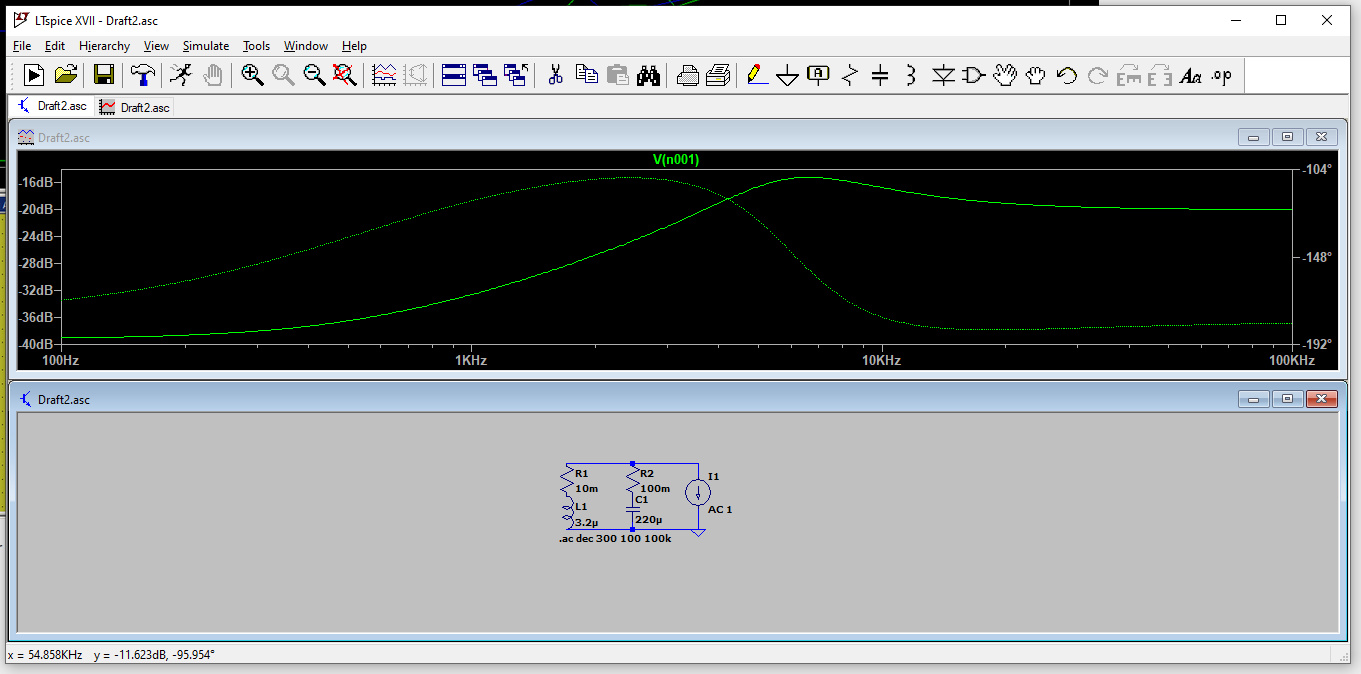The height and width of the screenshot is (674, 1361).
Task: Select the Resistor component tool
Action: 850,75
